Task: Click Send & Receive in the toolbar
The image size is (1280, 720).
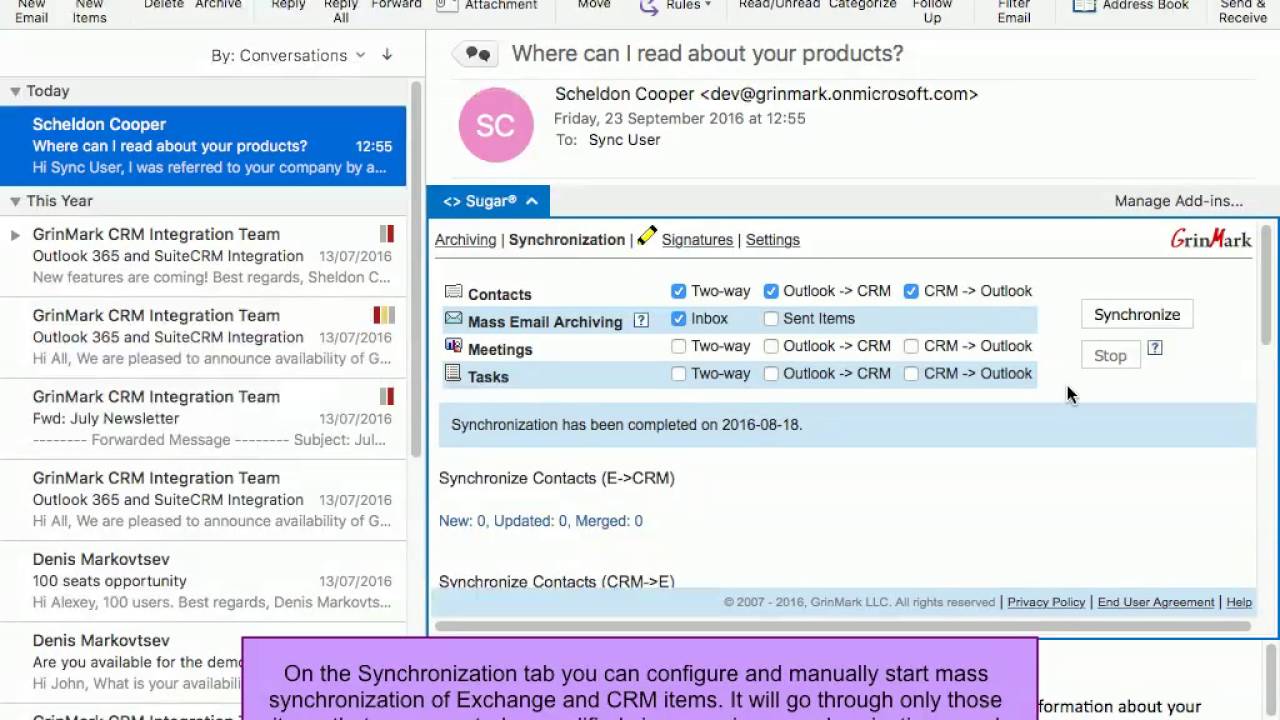Action: click(1243, 10)
